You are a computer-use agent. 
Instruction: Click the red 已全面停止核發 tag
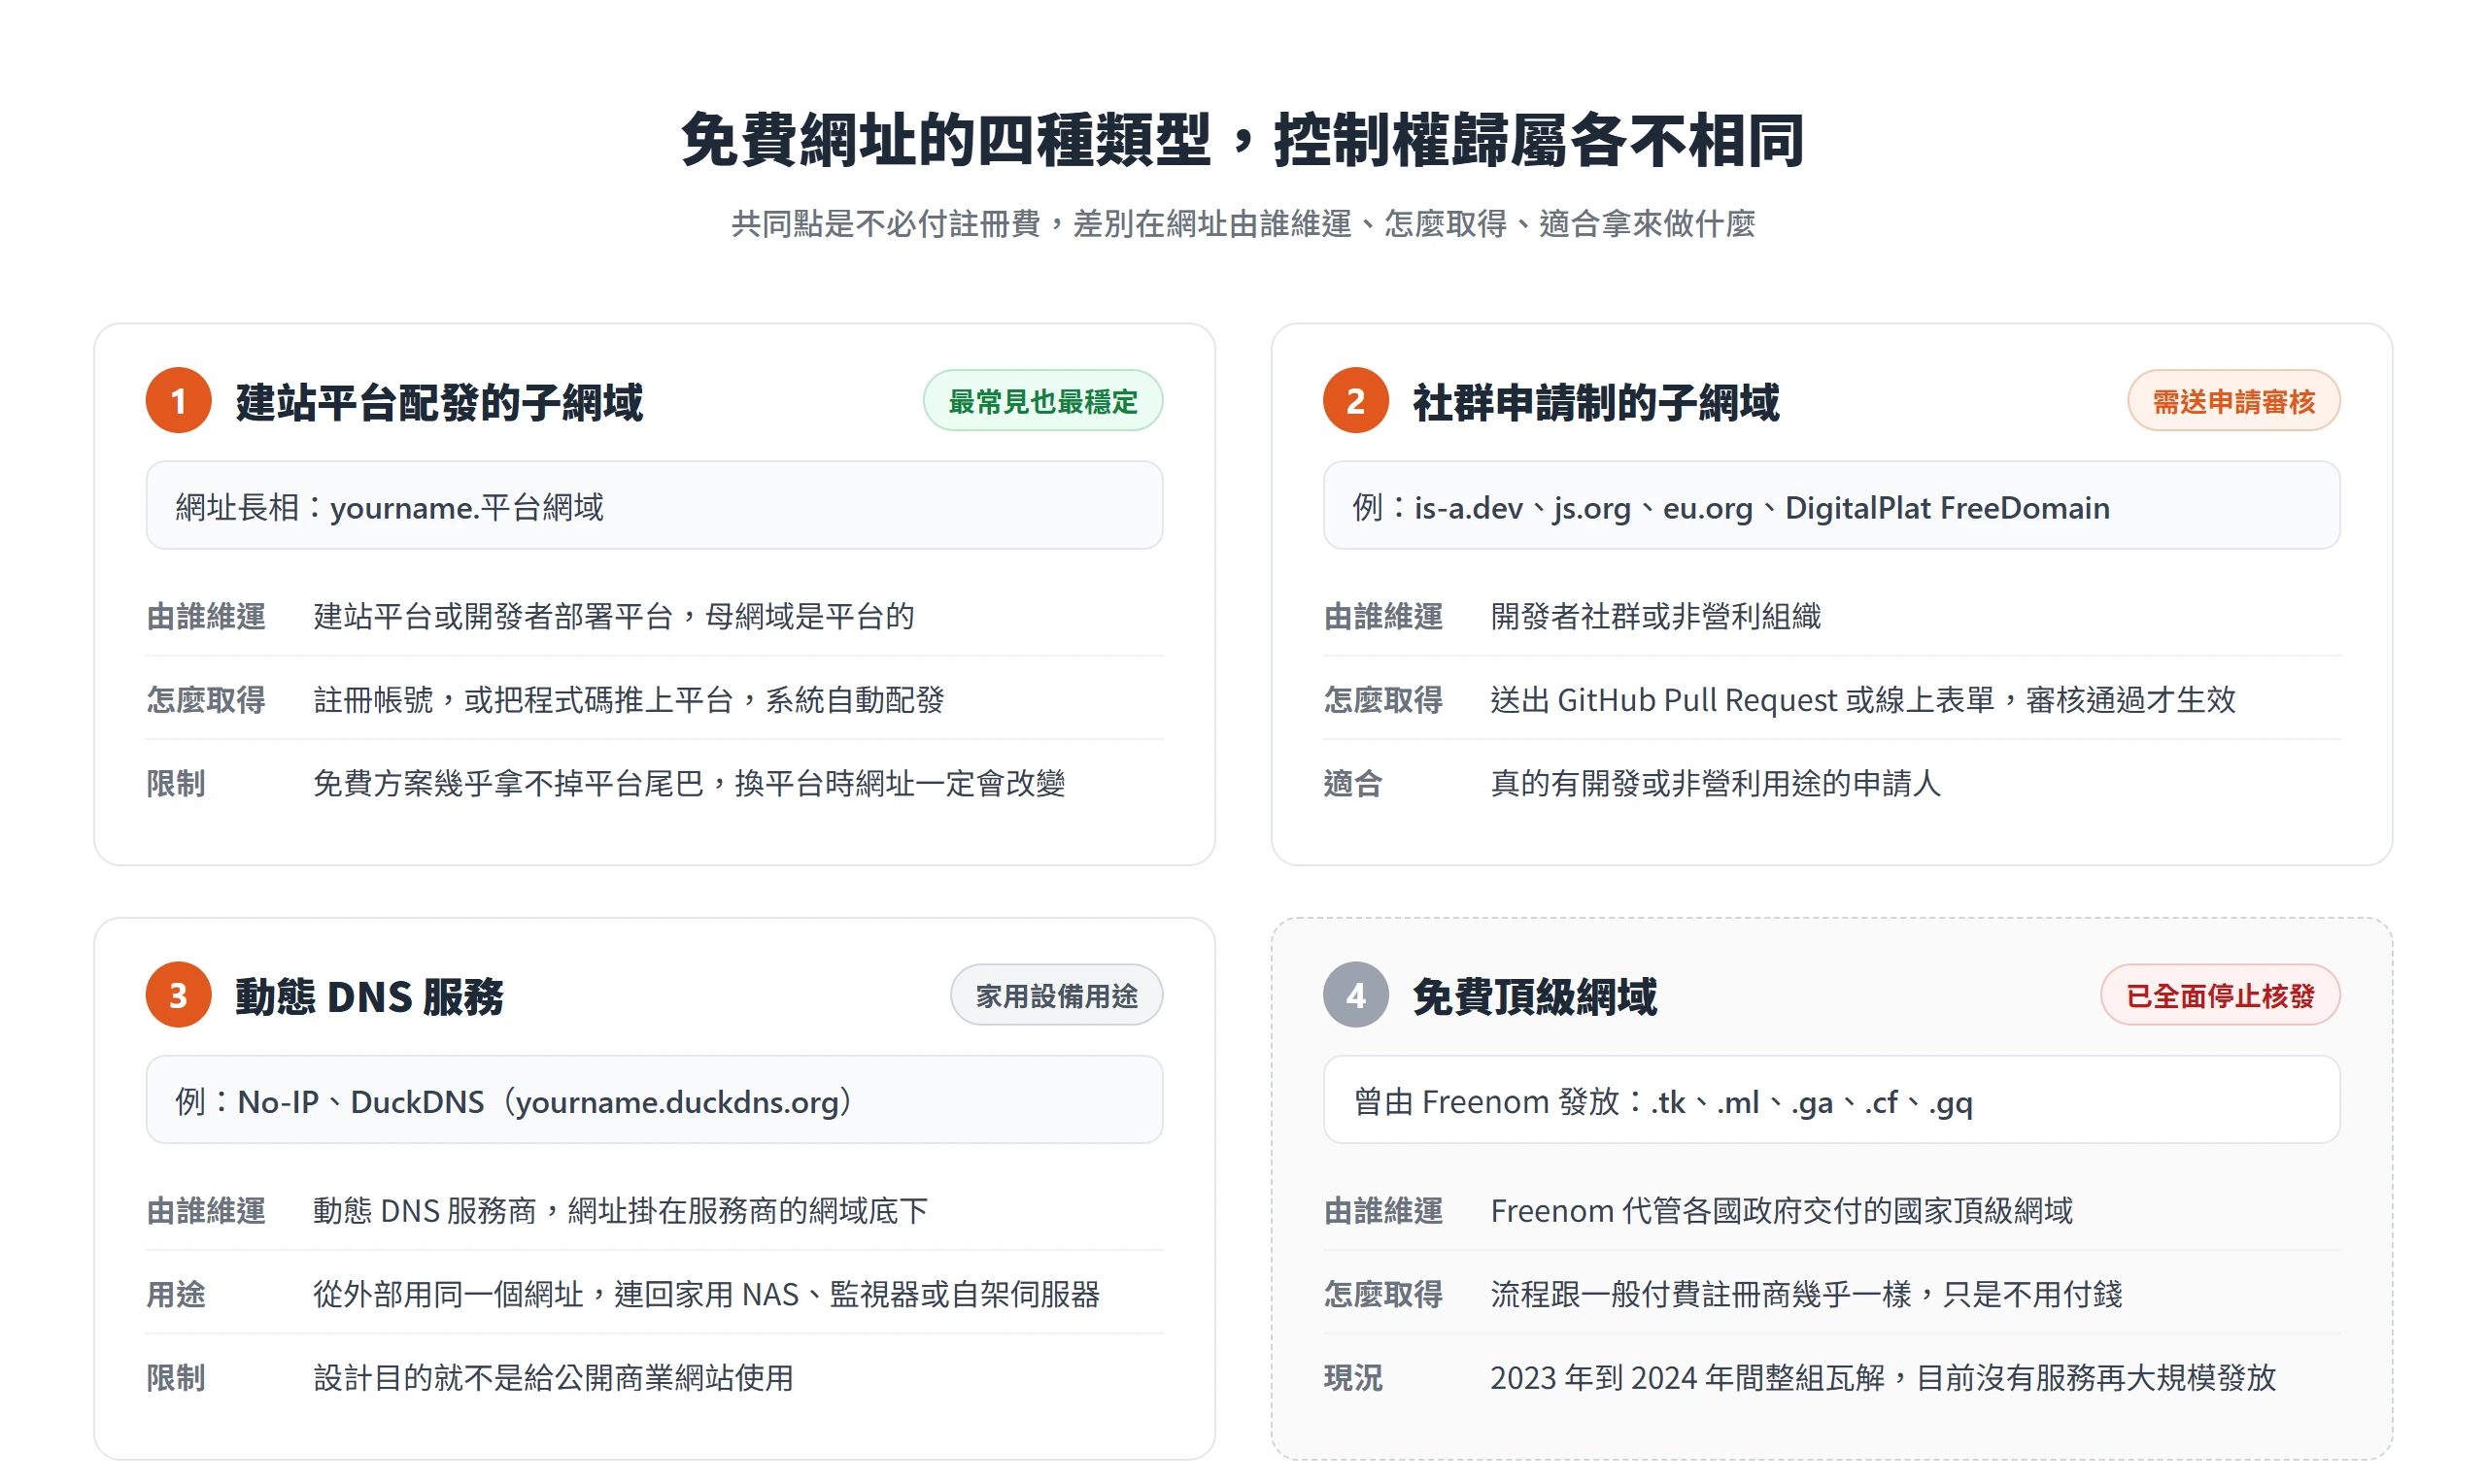pyautogui.click(x=2220, y=995)
